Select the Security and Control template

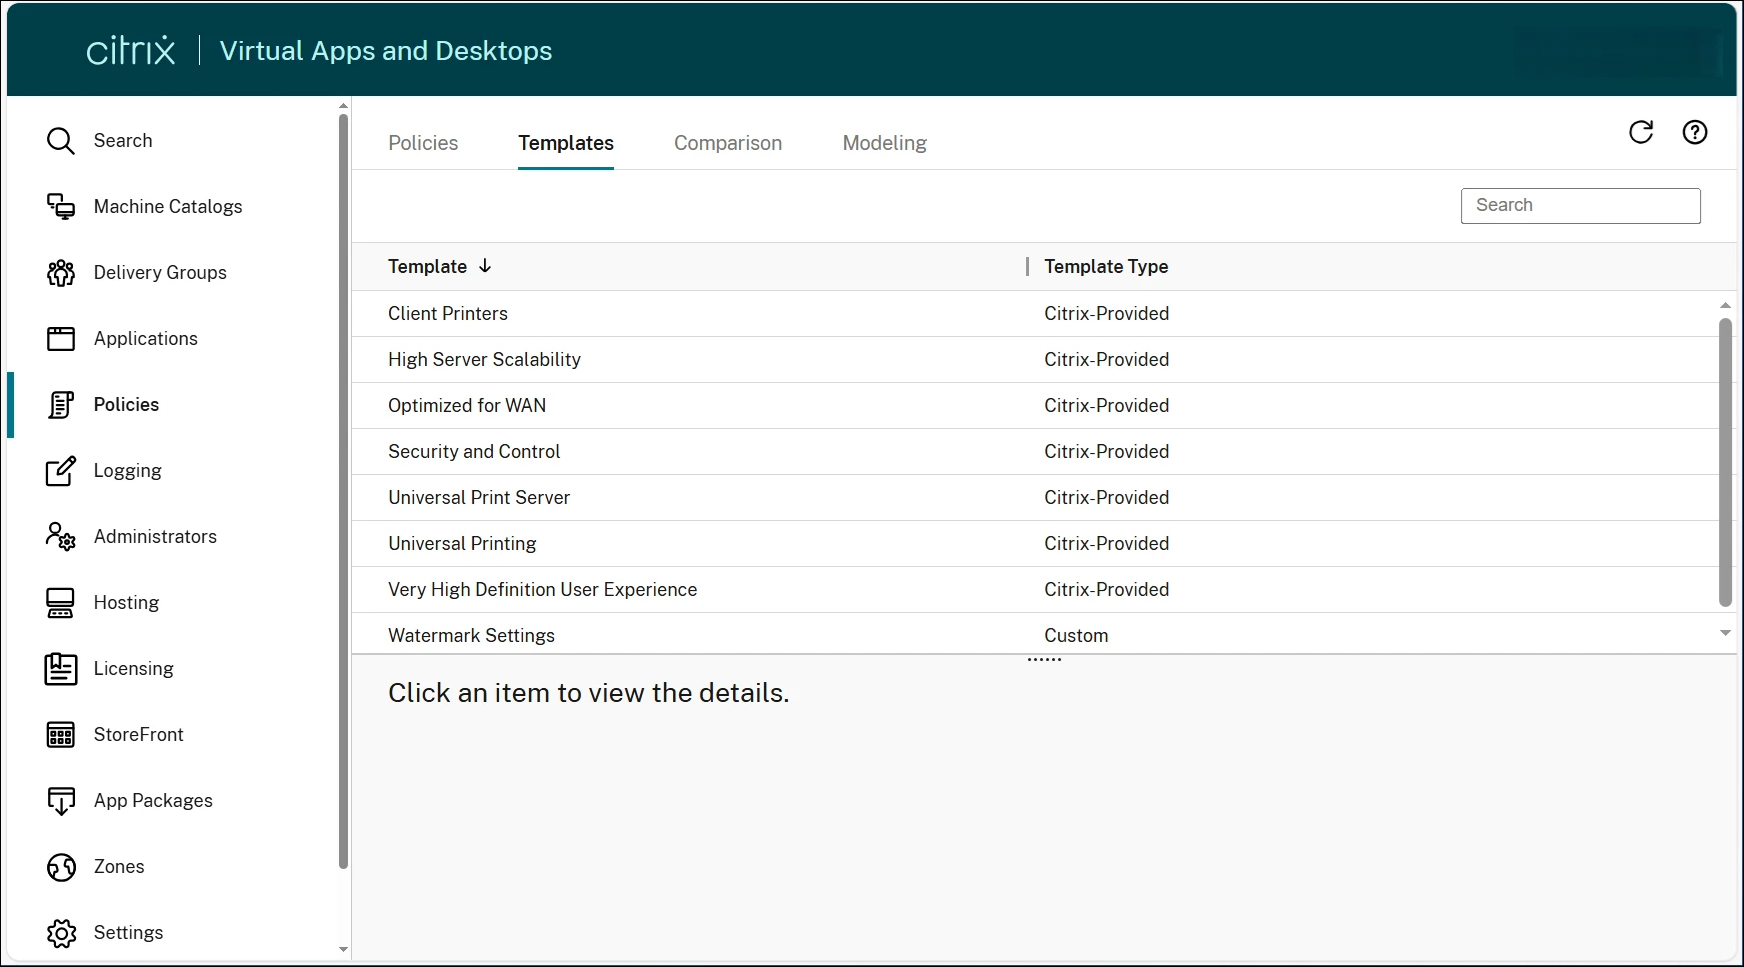point(474,452)
